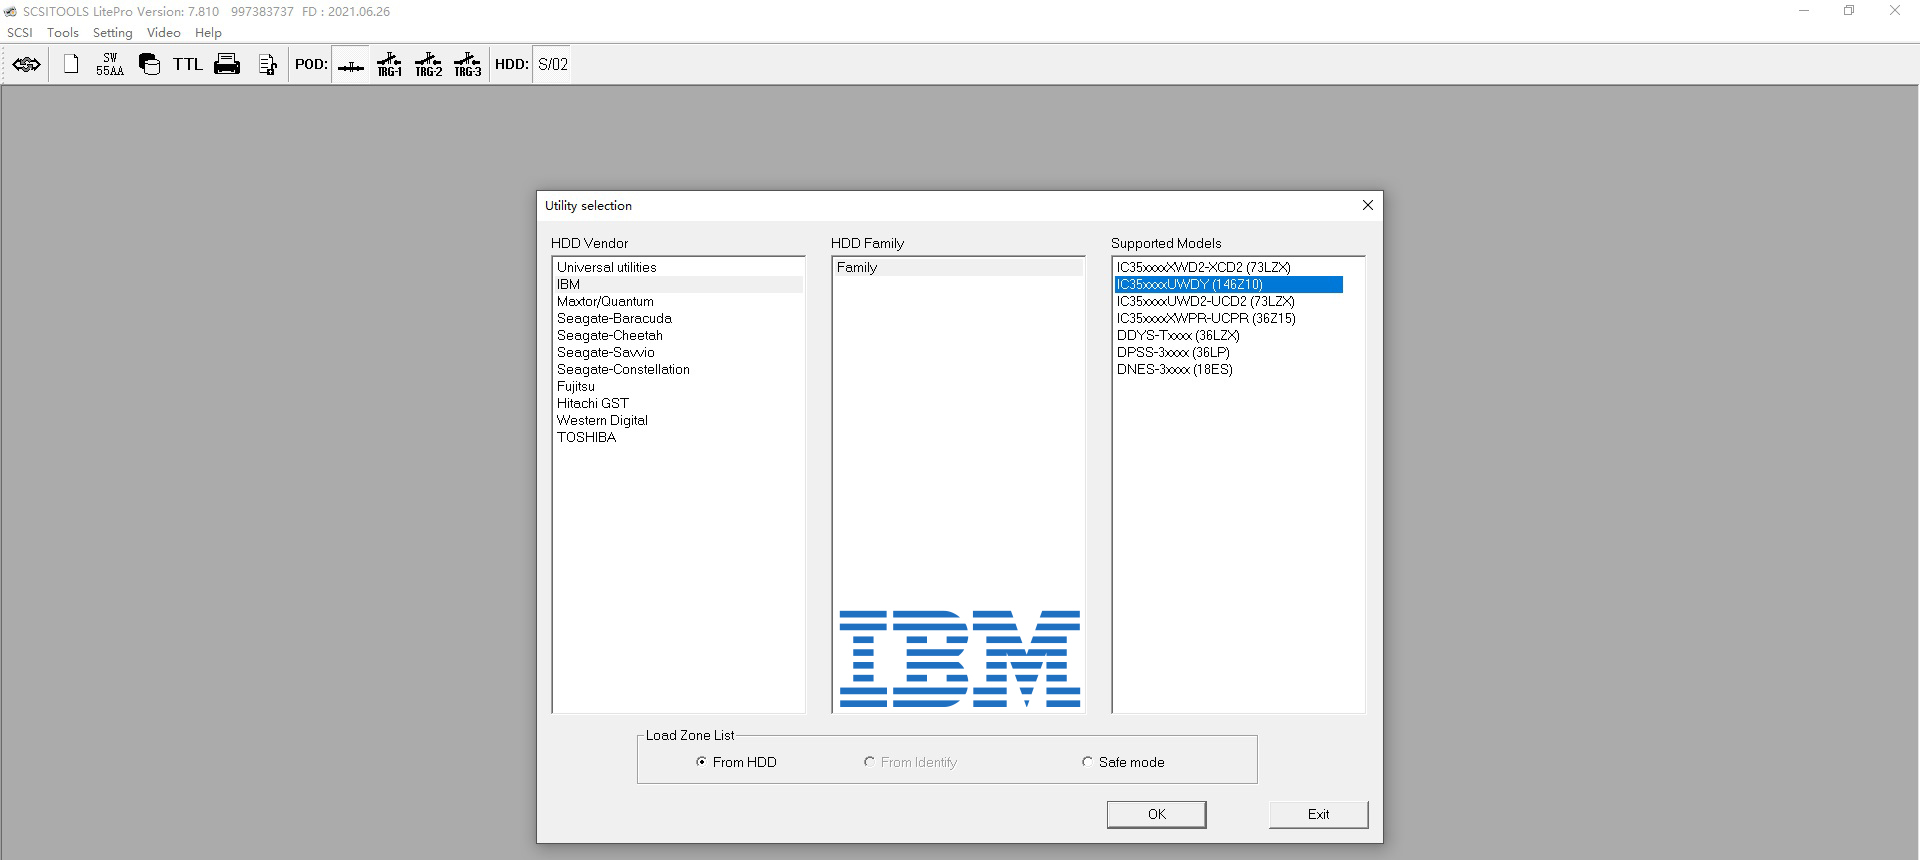Select Seagate-Baracuda vendor

click(x=678, y=318)
